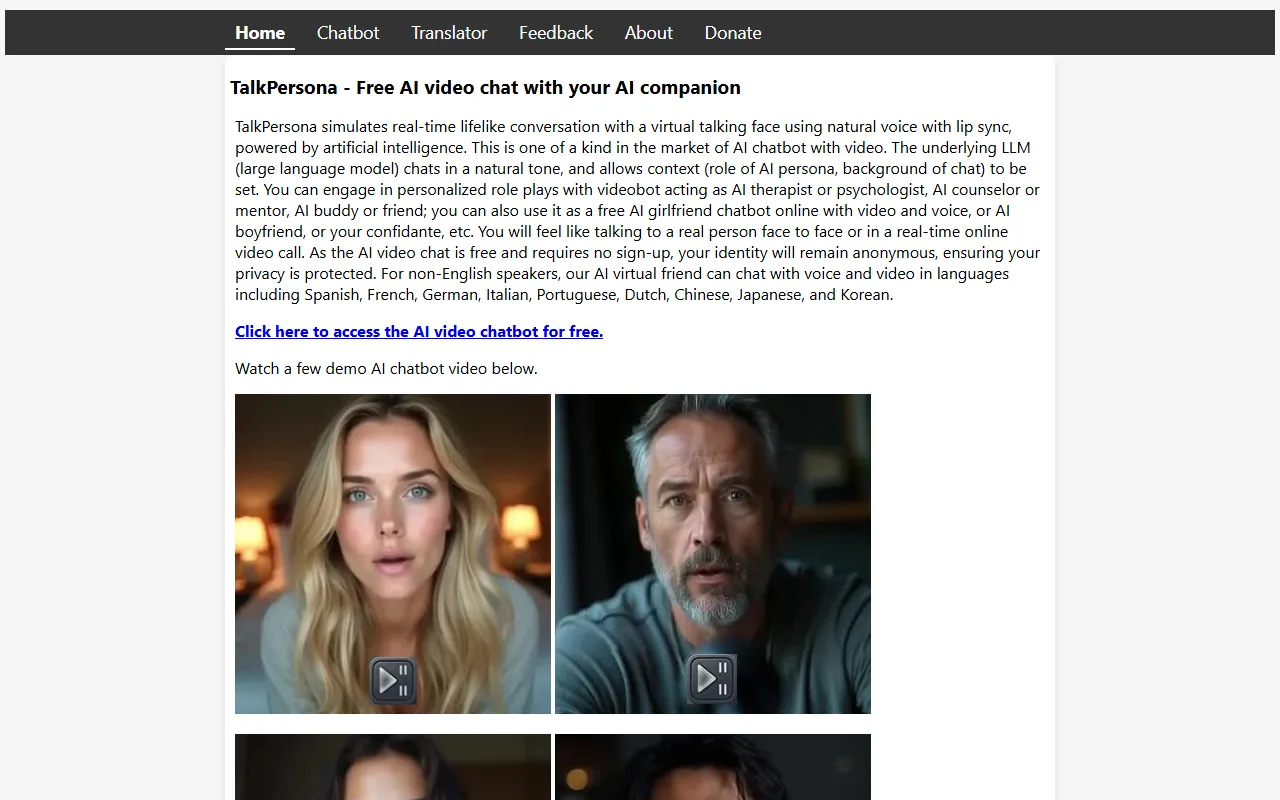
Task: Visit the About page
Action: (649, 33)
